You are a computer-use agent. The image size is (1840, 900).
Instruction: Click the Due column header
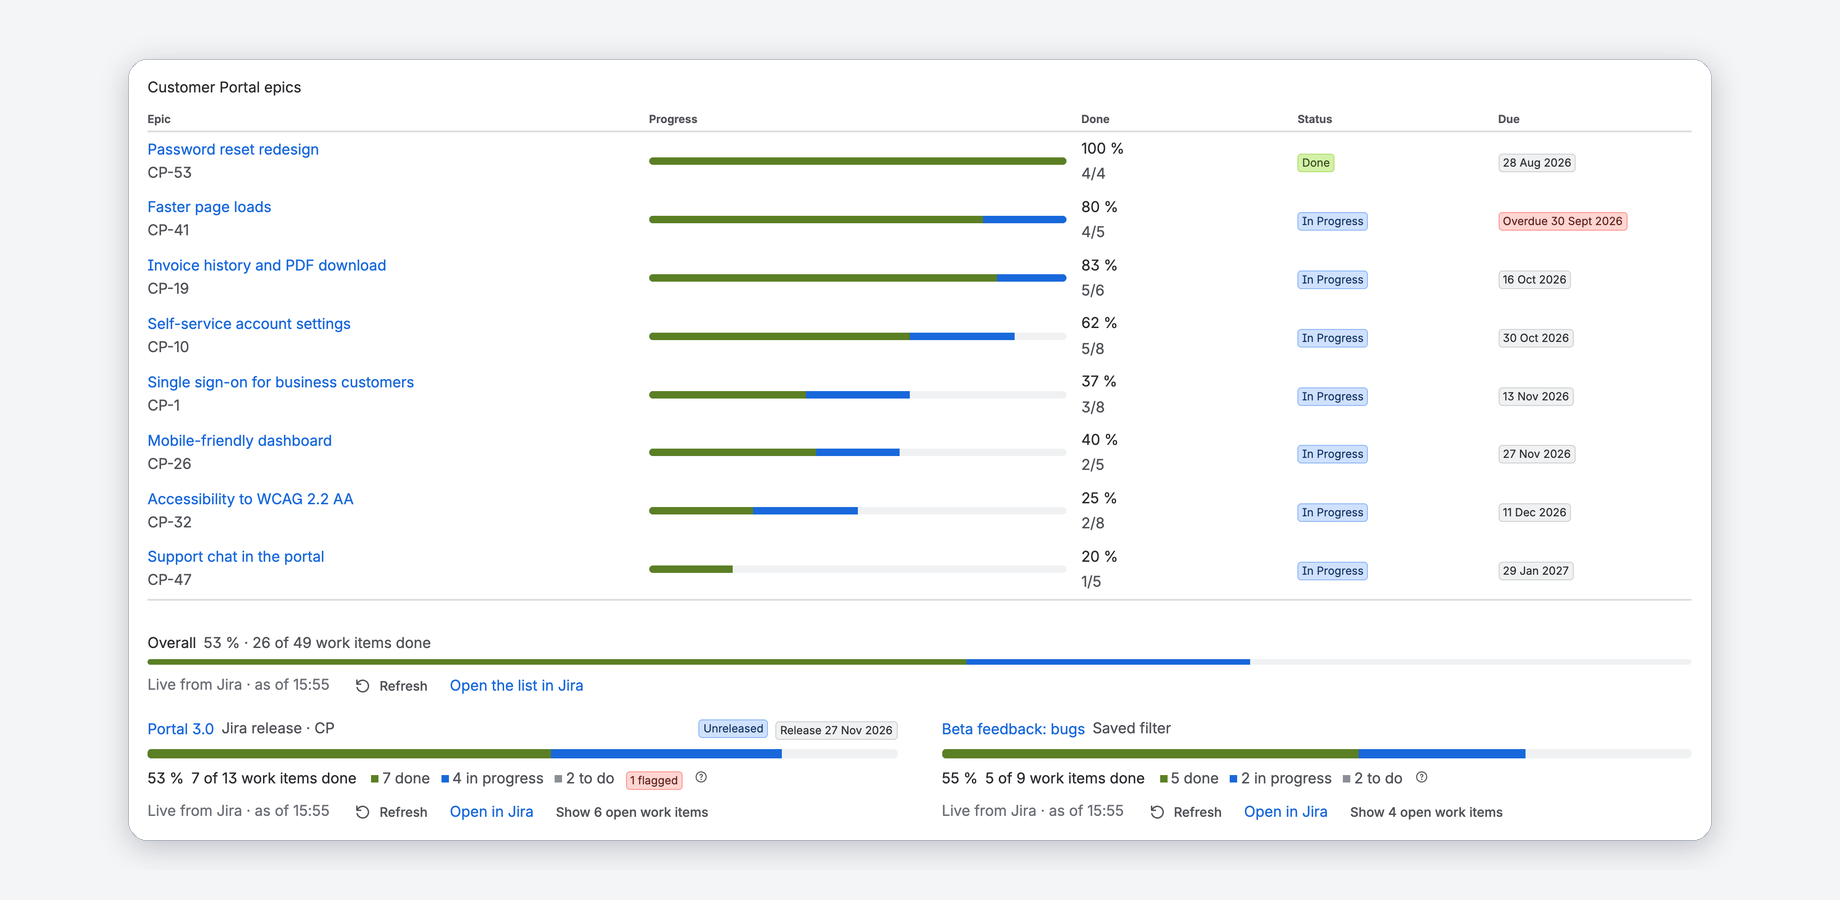click(x=1509, y=119)
